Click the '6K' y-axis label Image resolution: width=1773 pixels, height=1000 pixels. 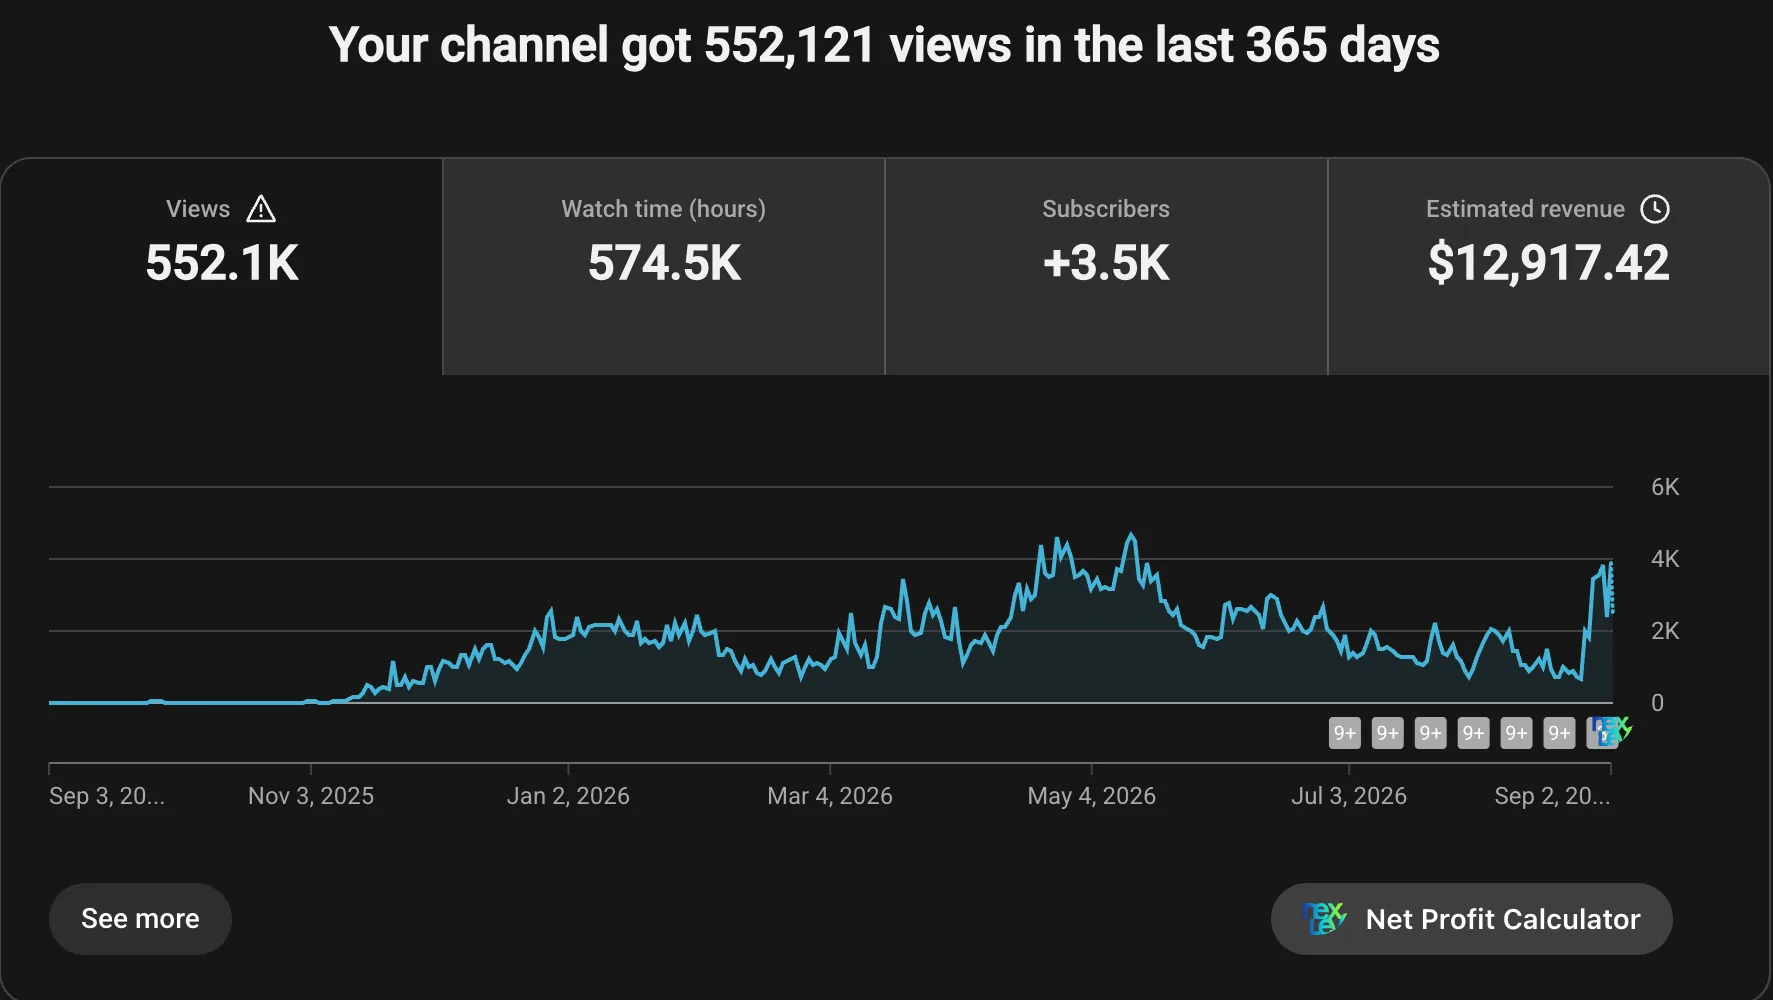point(1665,487)
